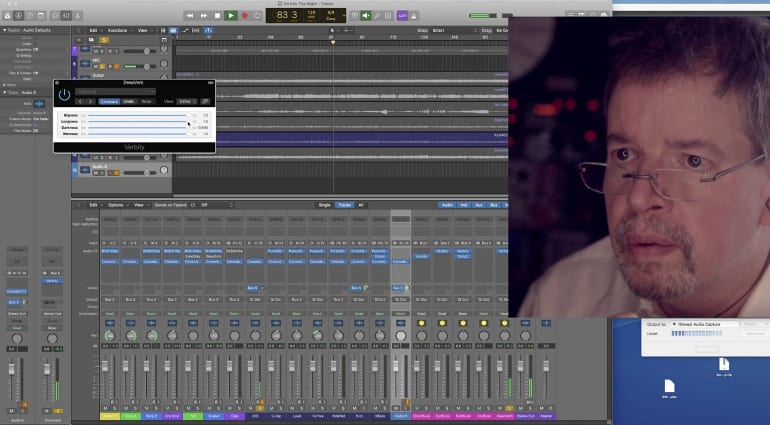This screenshot has width=770, height=425.
Task: Adjust the Darkness slider
Action: (x=138, y=128)
